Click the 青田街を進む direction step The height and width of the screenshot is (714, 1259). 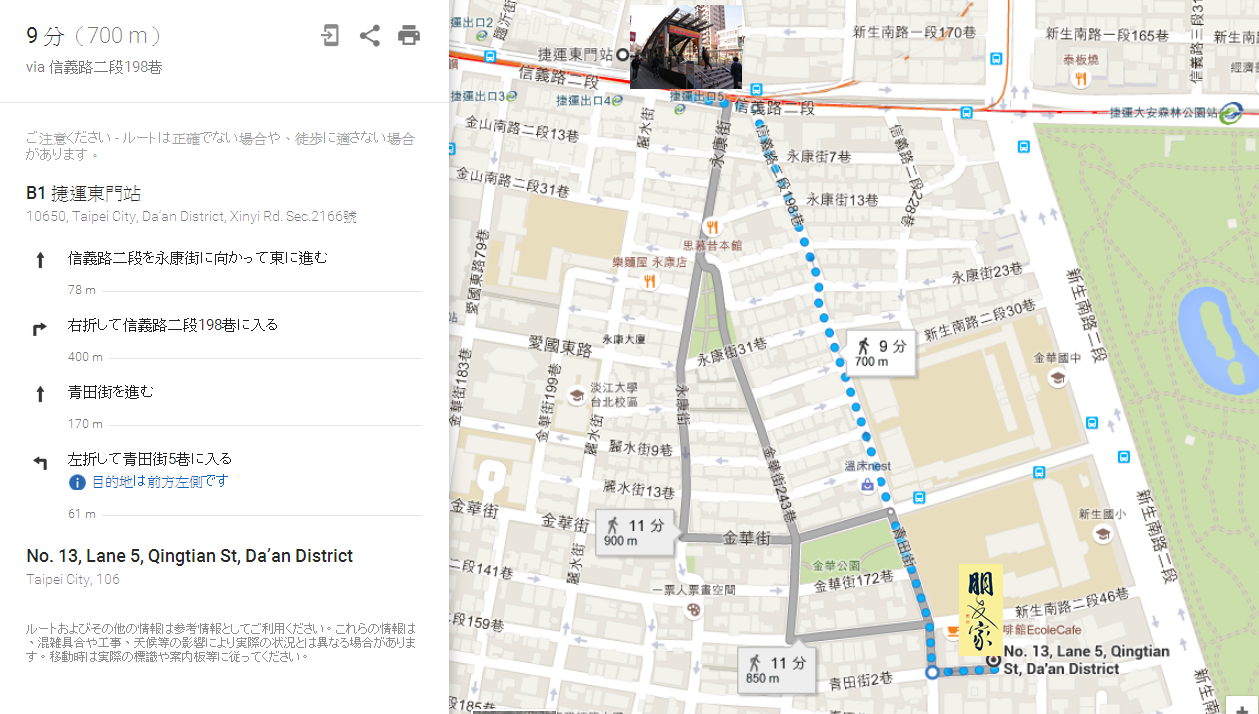(111, 392)
